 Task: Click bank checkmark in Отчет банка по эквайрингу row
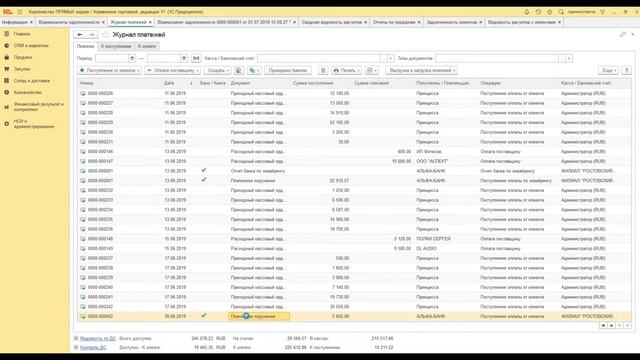click(x=204, y=170)
